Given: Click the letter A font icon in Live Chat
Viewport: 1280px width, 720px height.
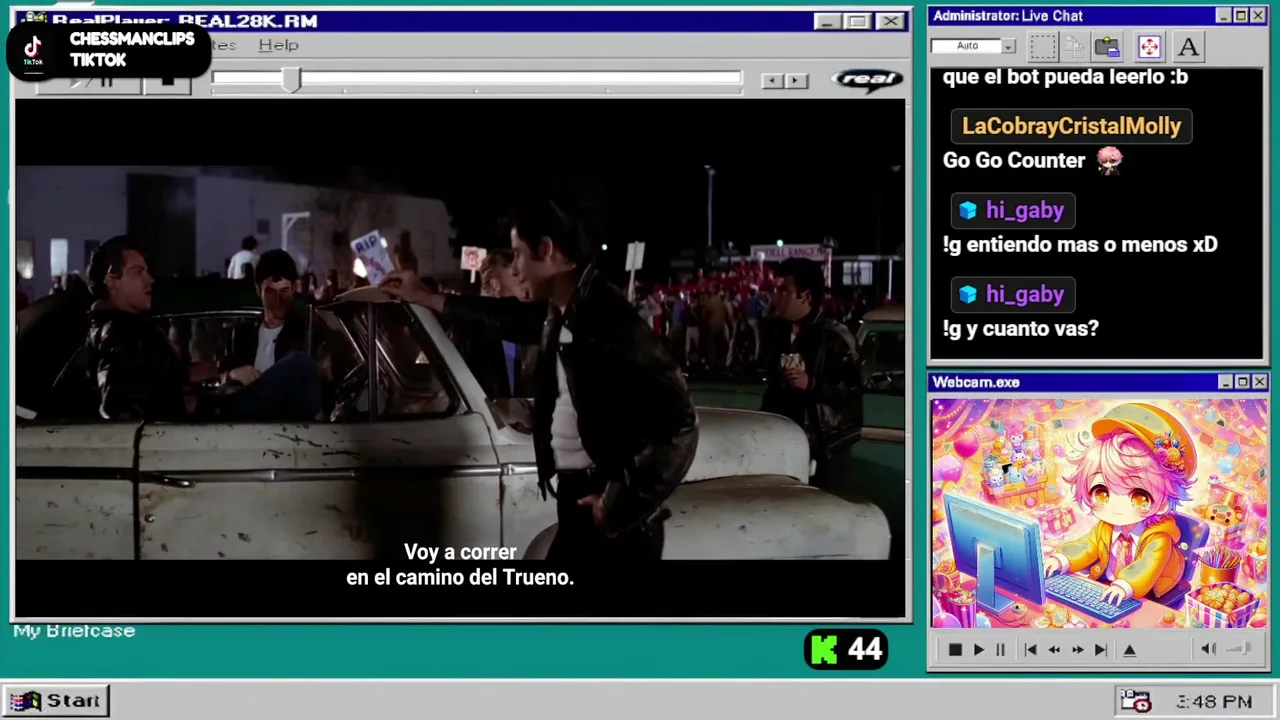Looking at the screenshot, I should click(1188, 46).
